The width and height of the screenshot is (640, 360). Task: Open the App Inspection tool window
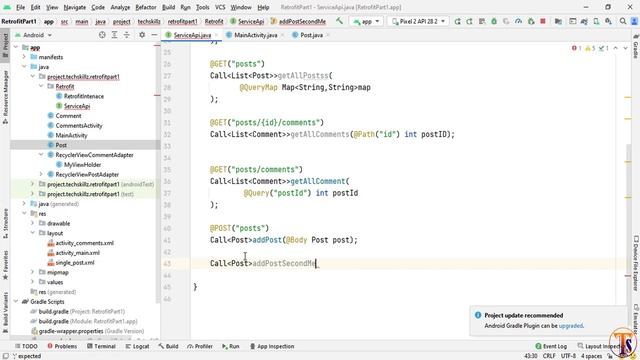point(272,347)
